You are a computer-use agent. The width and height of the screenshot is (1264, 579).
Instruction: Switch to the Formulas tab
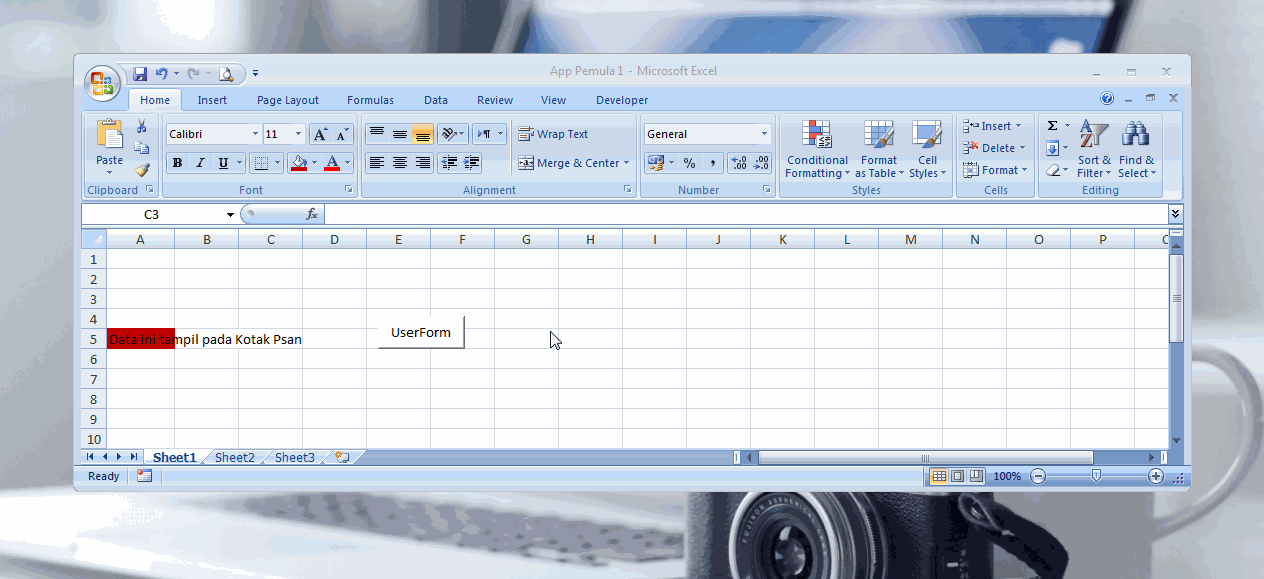click(x=370, y=100)
